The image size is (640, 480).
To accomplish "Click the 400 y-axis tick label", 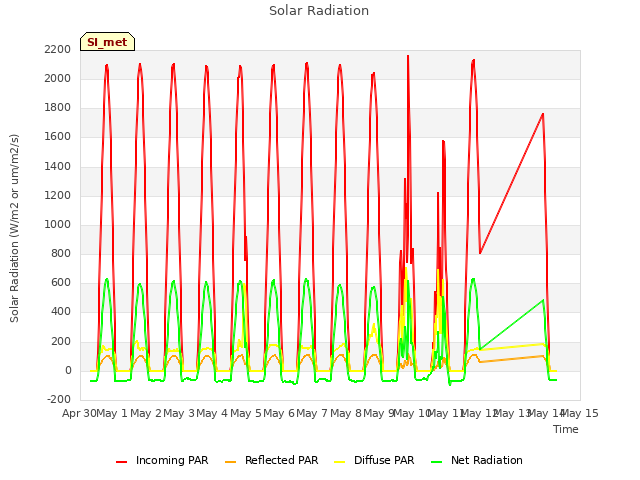I will (x=61, y=311).
